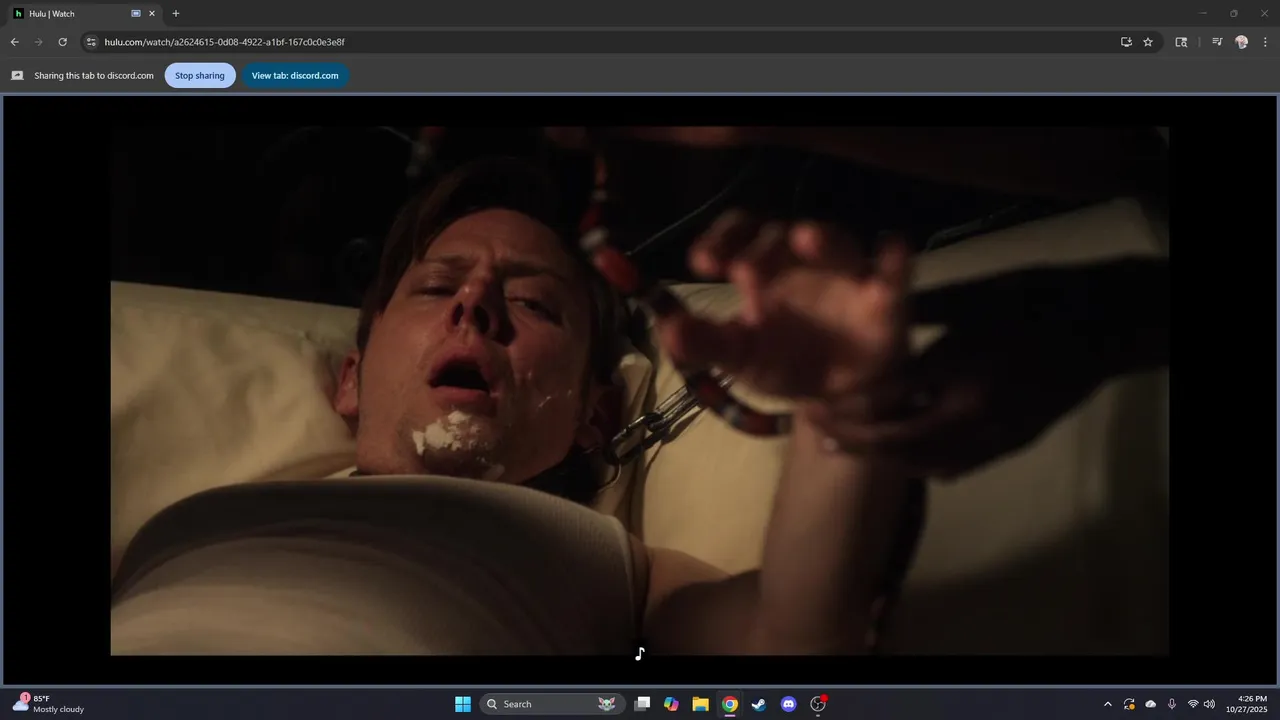Launch Microsoft Copilot from the taskbar

672,704
